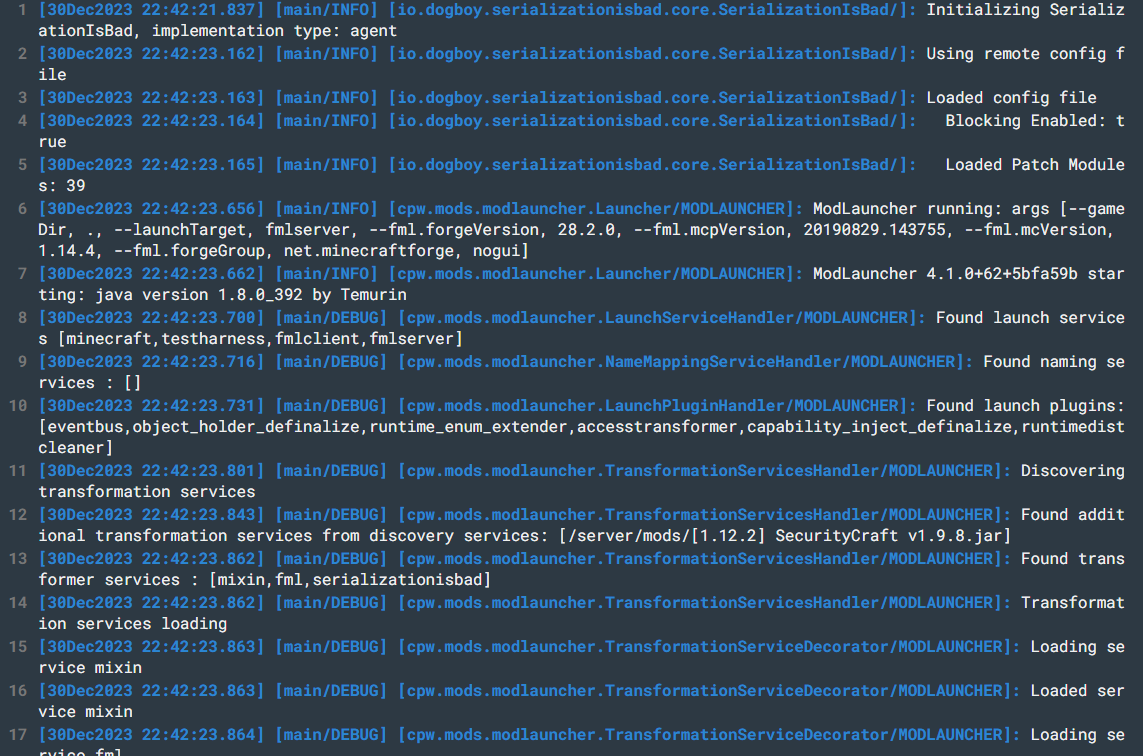The height and width of the screenshot is (756, 1143).
Task: Click 'ModLauncher running: args' text
Action: pos(932,209)
